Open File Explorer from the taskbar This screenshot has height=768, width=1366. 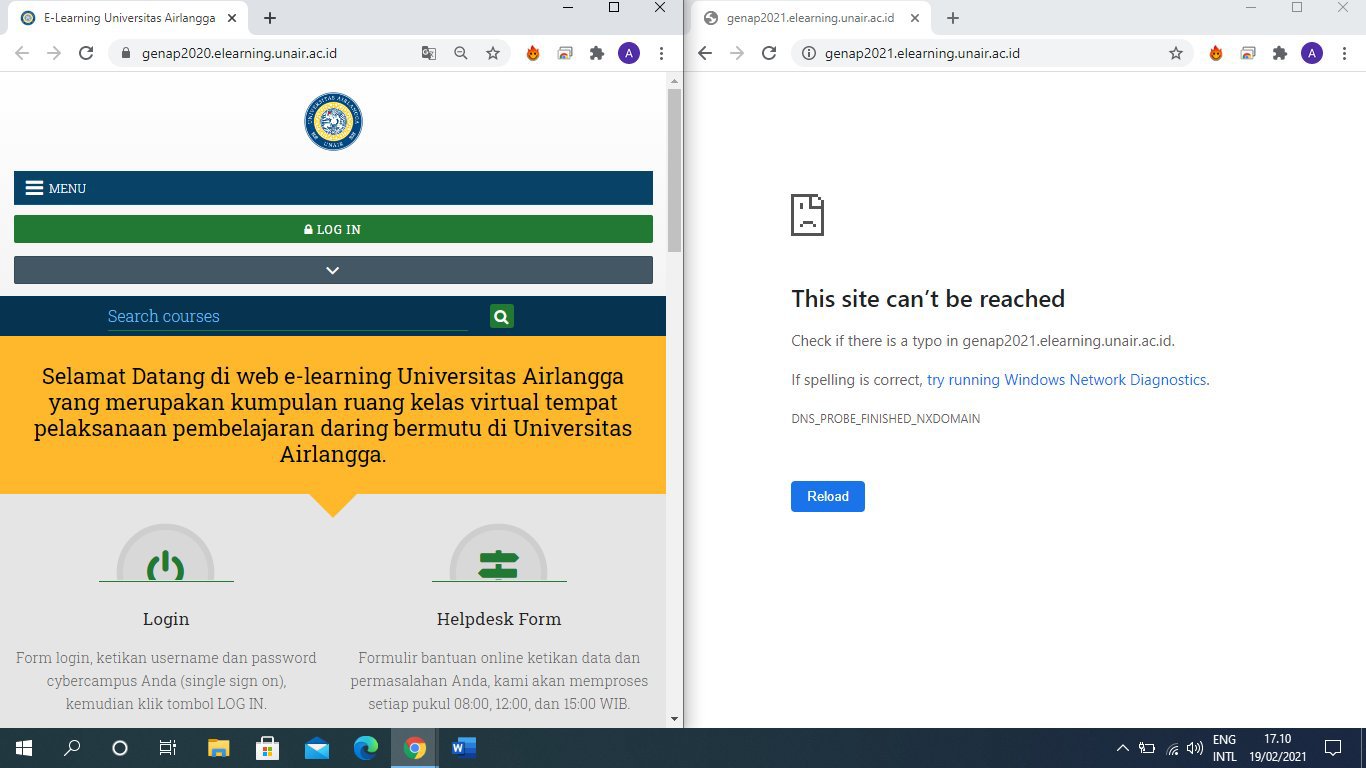(x=218, y=748)
